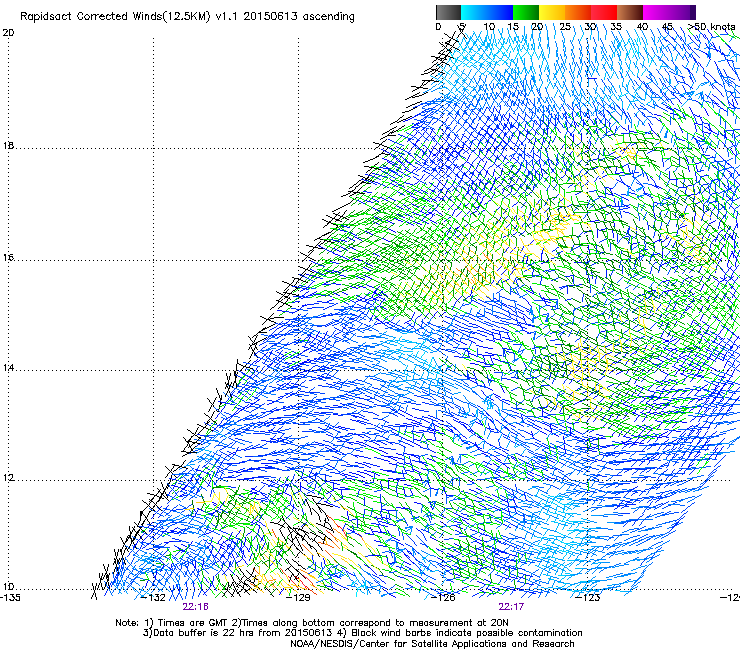740x650 pixels.
Task: Click the '40' knots legend label
Action: [642, 27]
